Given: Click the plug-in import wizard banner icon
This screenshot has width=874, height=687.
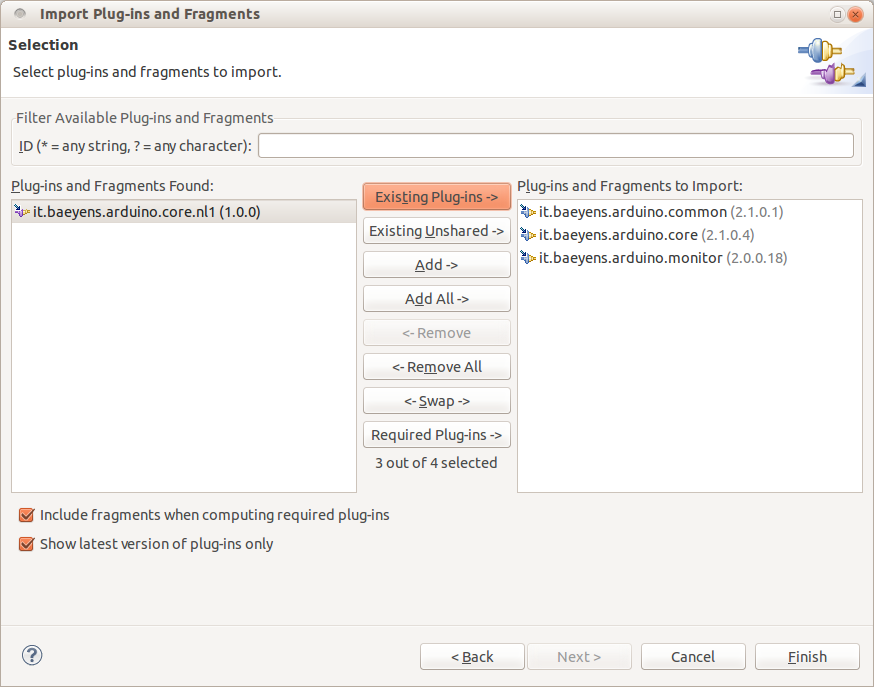Looking at the screenshot, I should click(x=832, y=62).
